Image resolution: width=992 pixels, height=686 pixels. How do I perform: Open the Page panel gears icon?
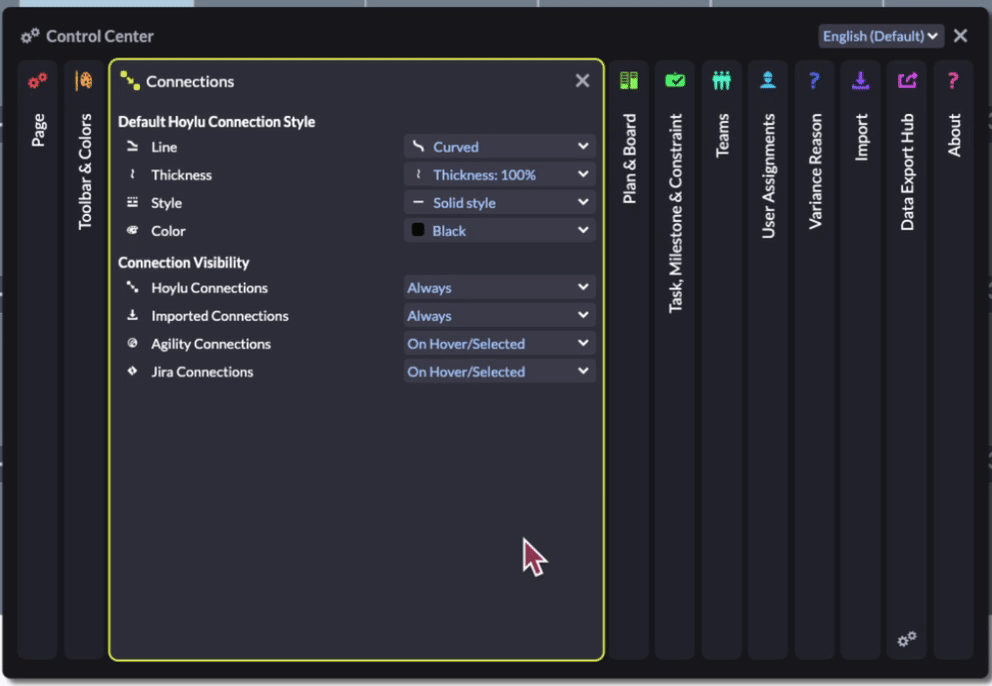pyautogui.click(x=37, y=81)
